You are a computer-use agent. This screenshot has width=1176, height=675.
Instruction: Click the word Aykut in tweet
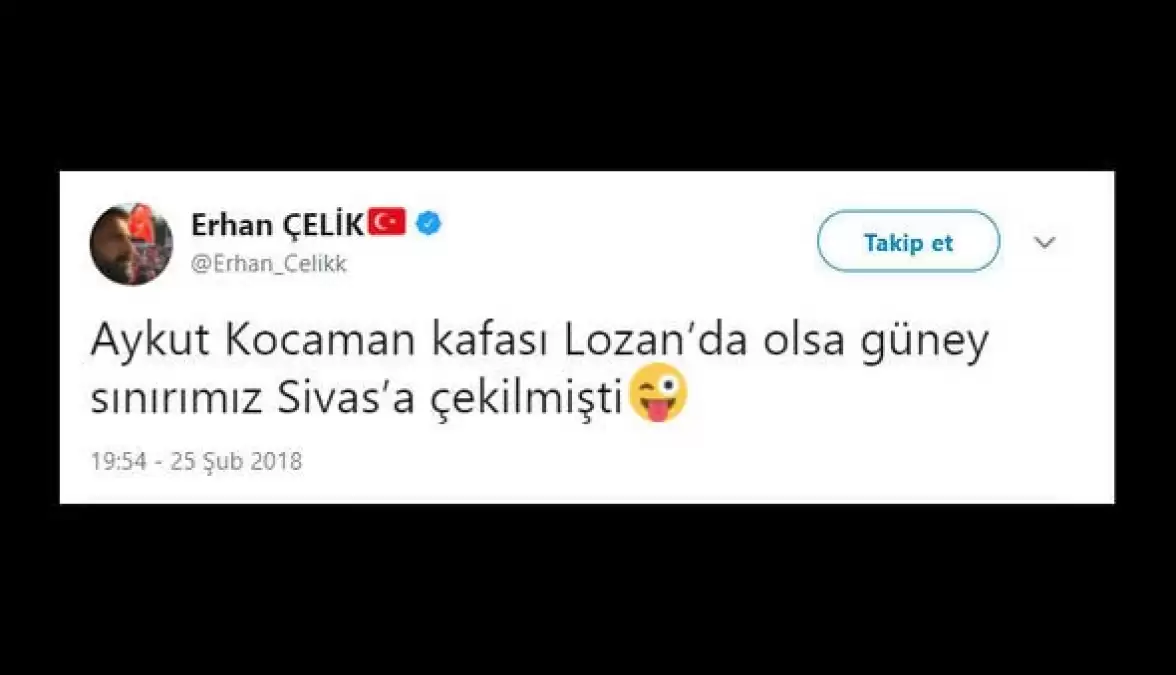pyautogui.click(x=151, y=342)
